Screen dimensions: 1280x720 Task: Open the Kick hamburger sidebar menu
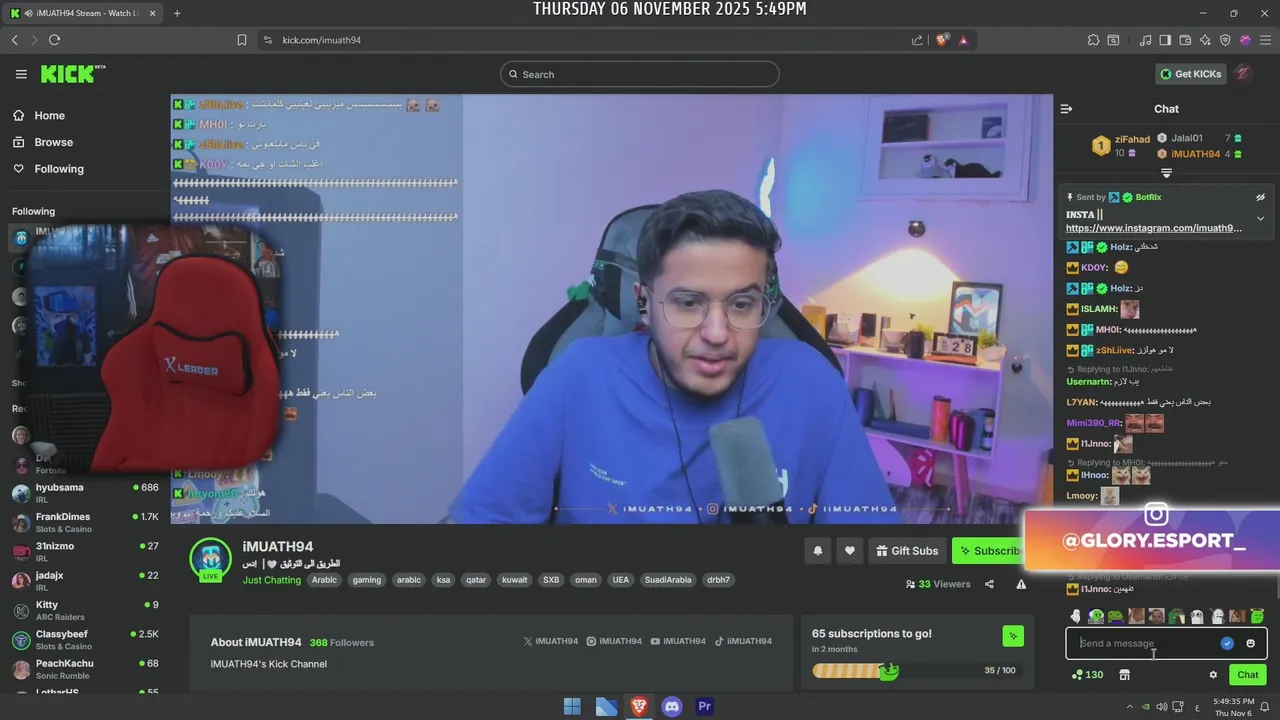point(21,74)
